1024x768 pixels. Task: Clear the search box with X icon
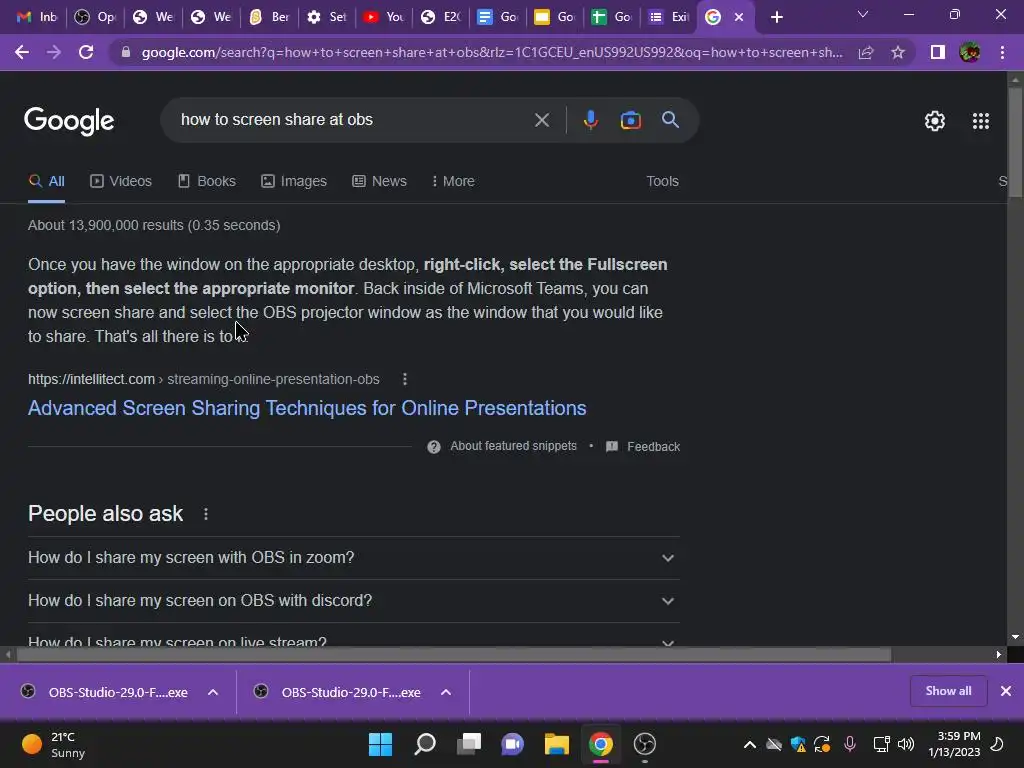point(541,120)
